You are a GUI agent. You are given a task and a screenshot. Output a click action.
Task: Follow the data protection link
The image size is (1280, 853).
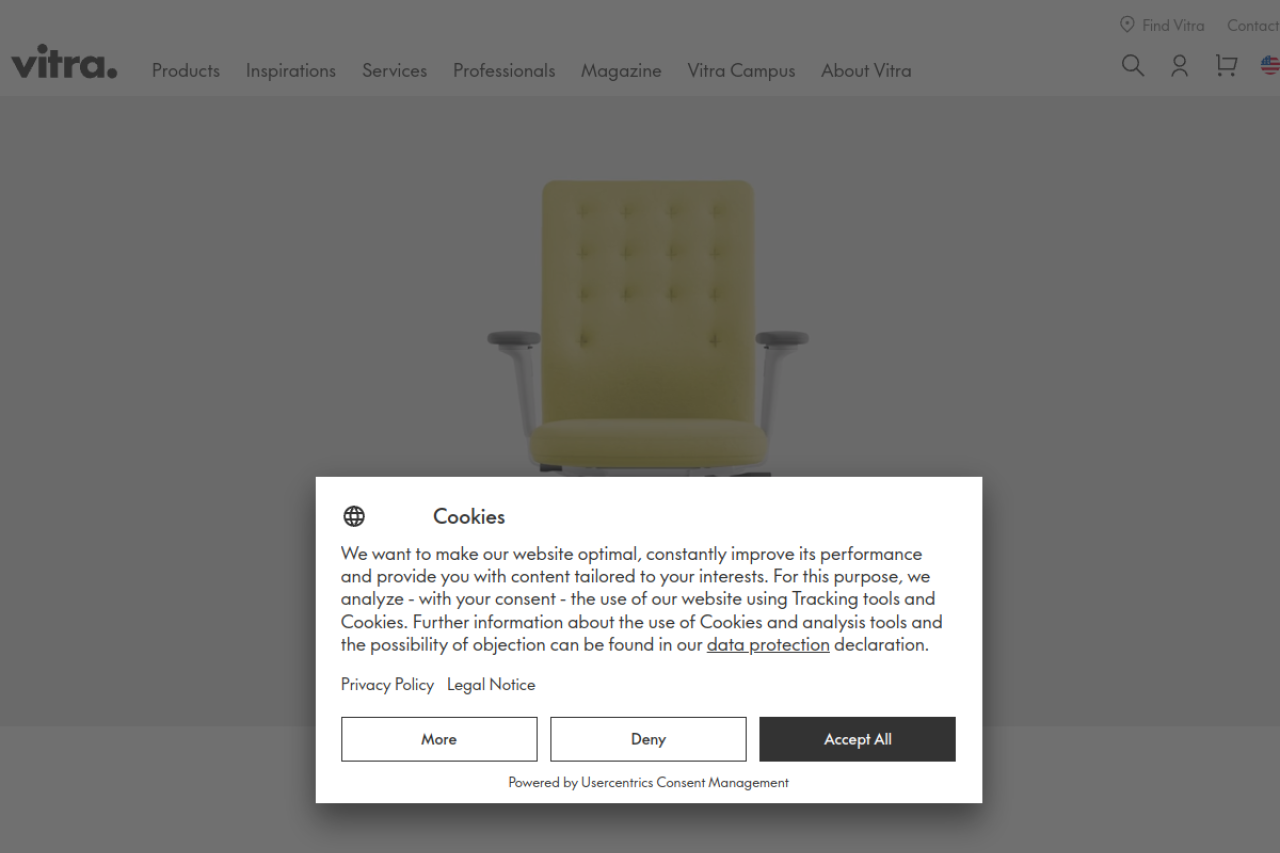tap(768, 645)
